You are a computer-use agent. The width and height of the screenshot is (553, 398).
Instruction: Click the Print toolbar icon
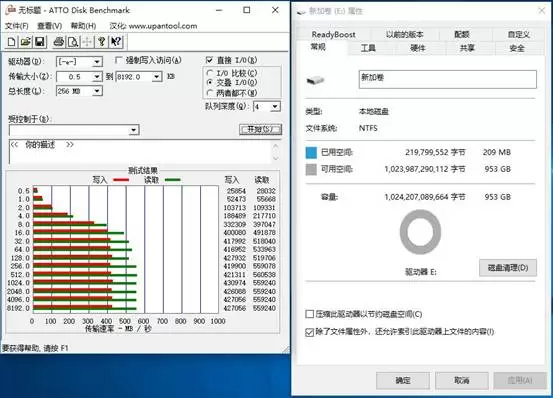coord(59,42)
